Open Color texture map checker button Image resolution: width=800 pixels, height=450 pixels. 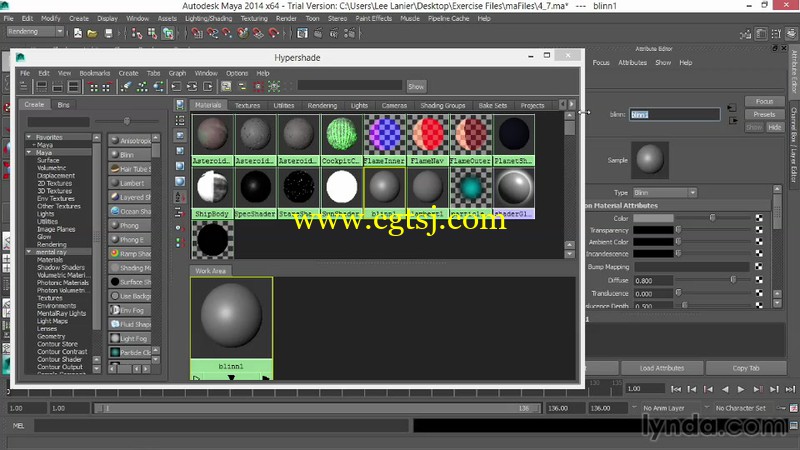759,218
